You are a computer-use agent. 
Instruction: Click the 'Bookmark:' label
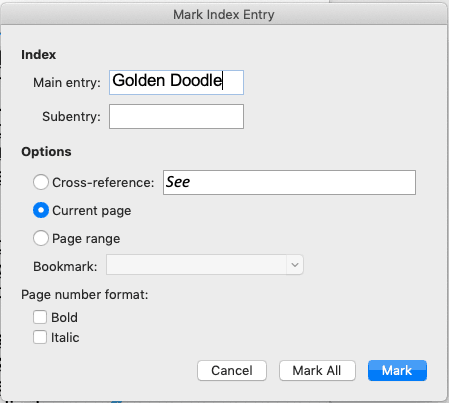pyautogui.click(x=65, y=267)
